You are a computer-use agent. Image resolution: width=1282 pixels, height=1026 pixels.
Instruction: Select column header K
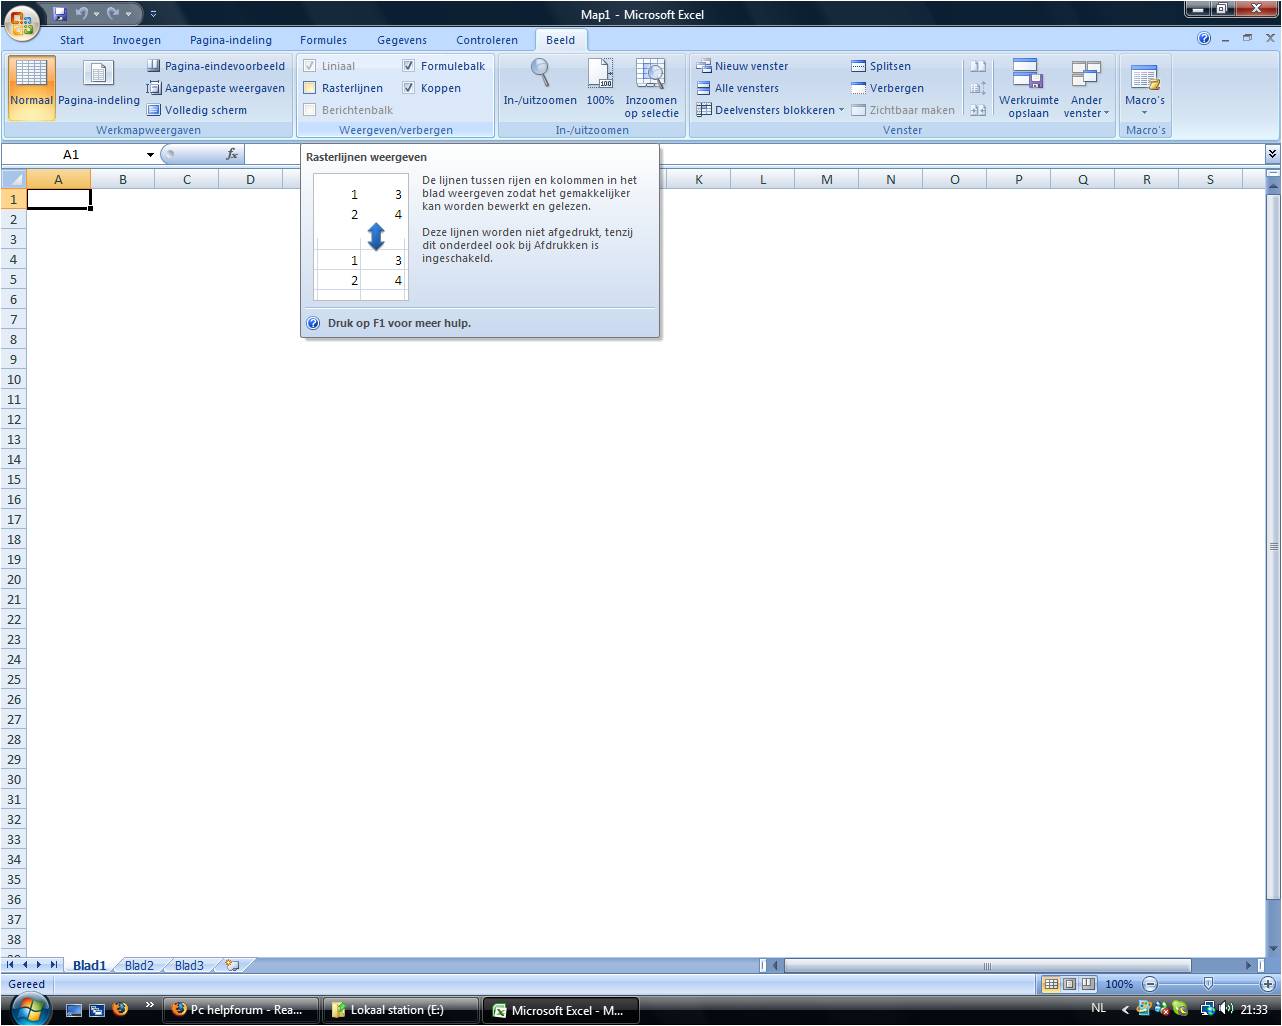[x=698, y=180]
